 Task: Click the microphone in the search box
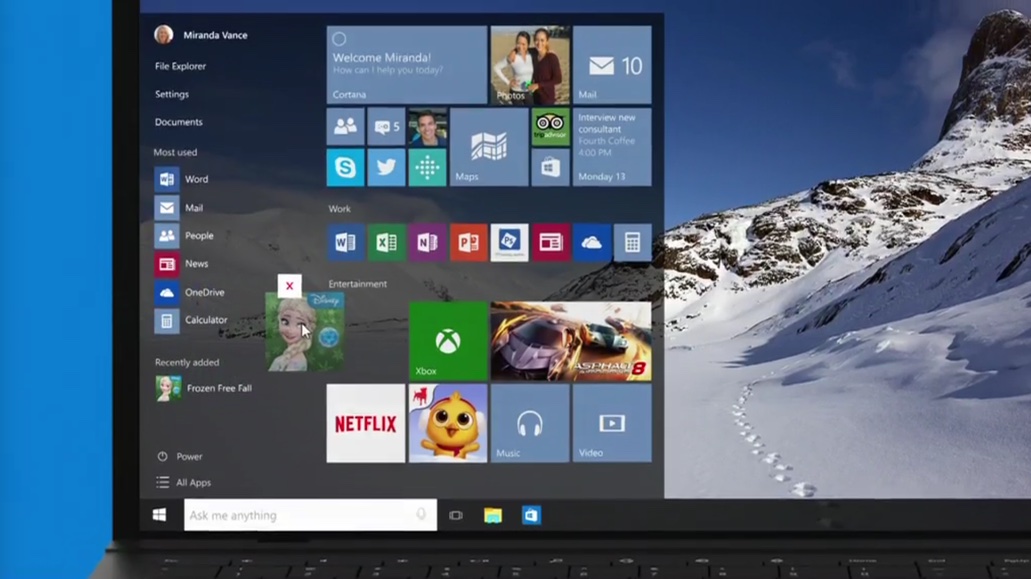(x=421, y=515)
